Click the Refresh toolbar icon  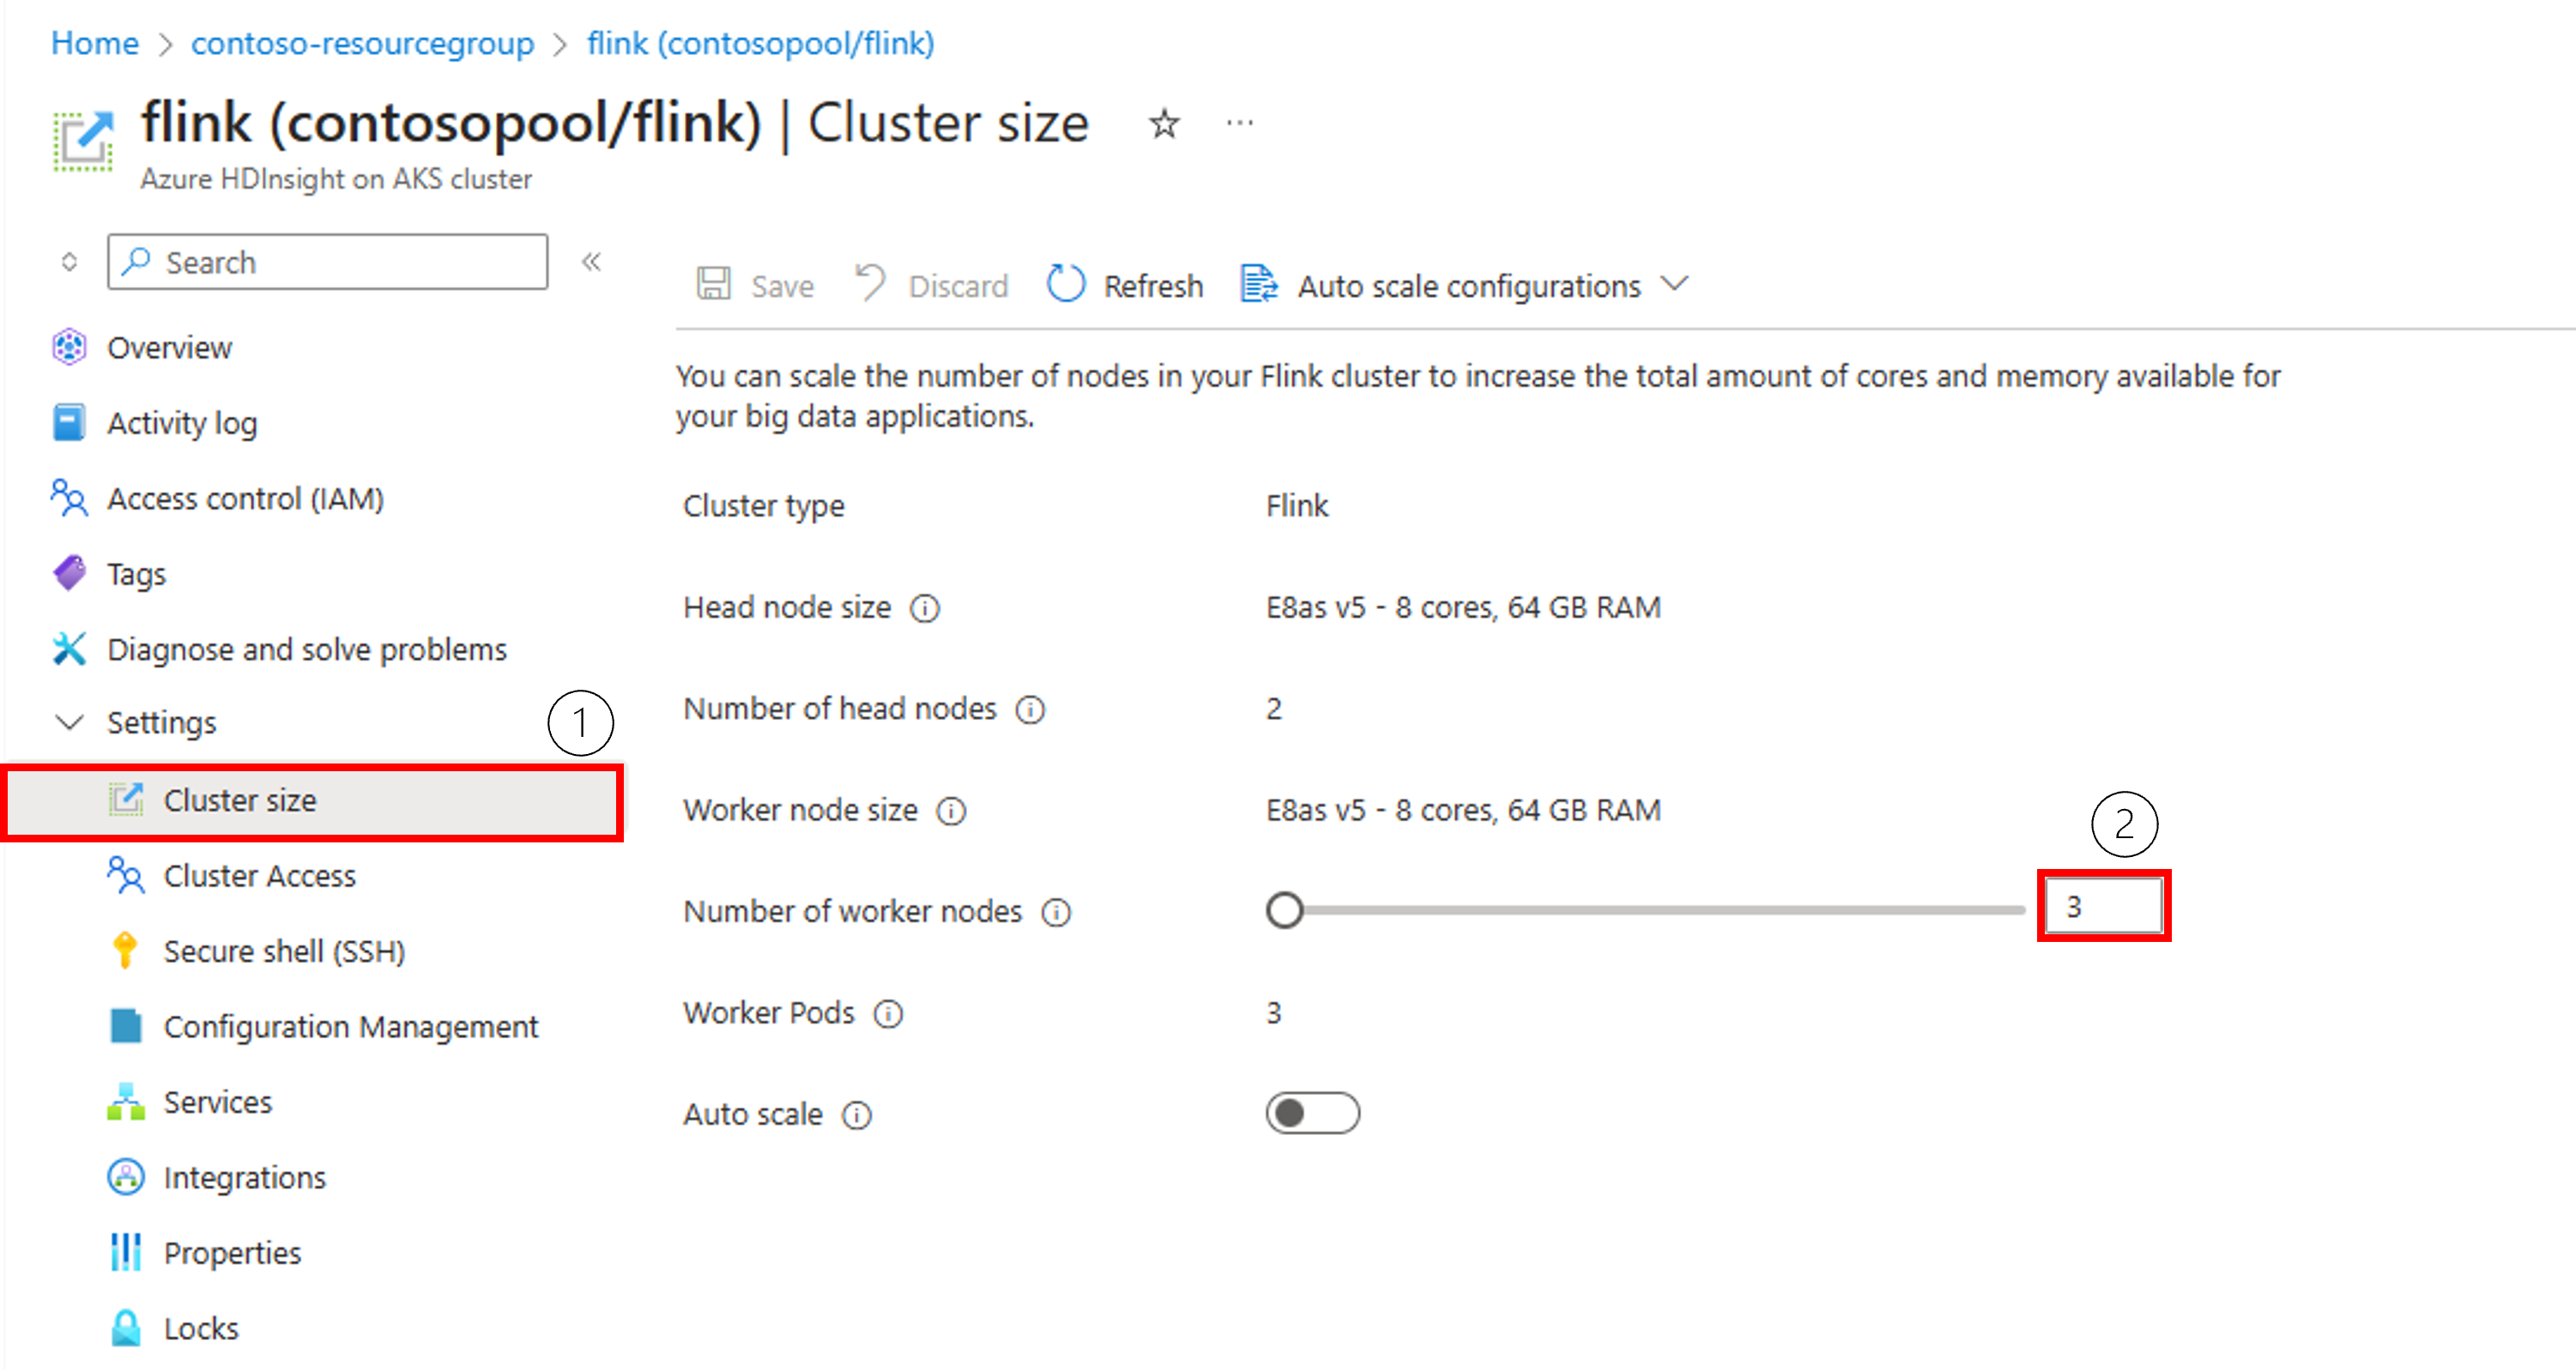point(1065,284)
